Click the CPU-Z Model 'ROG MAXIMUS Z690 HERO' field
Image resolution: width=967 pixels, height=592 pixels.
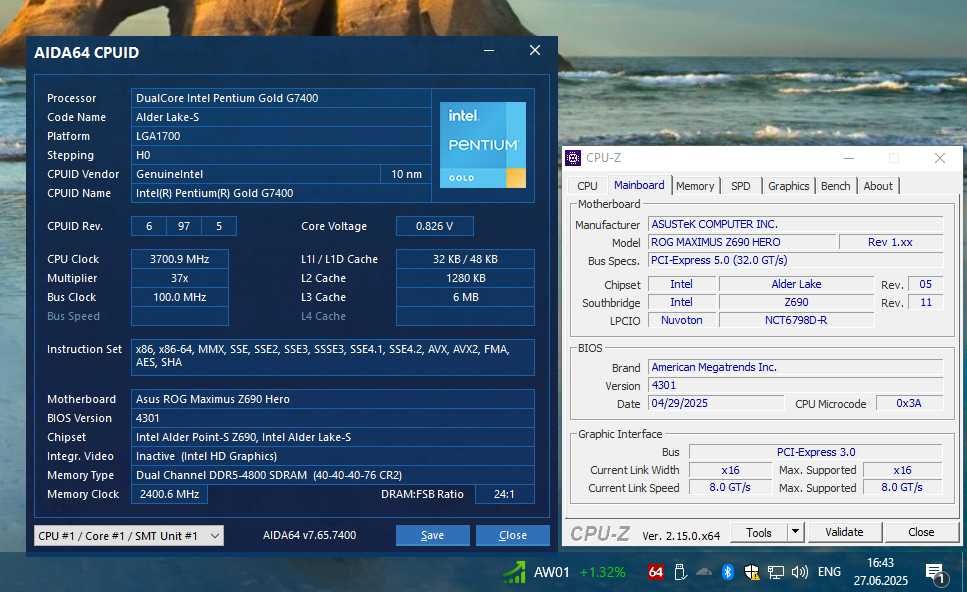[x=742, y=242]
